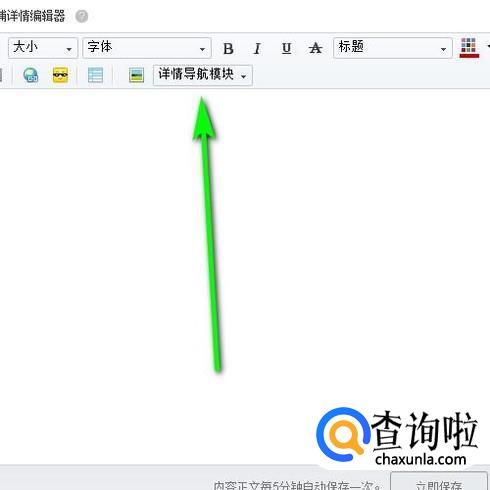This screenshot has height=490, width=490.
Task: Open the text color palette grid
Action: point(469,48)
